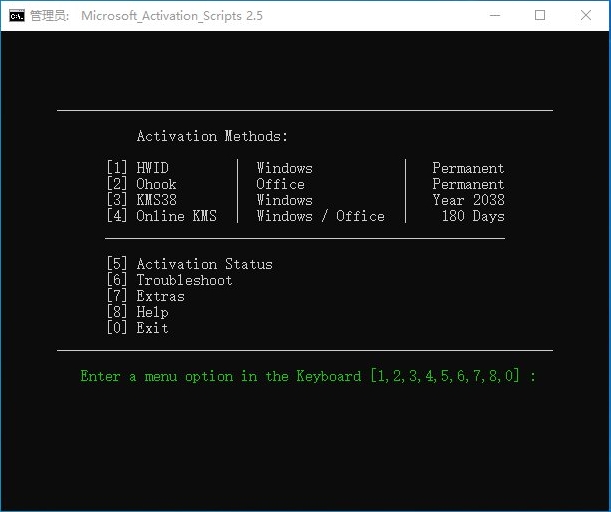Click the '[5] Activation Status' line
Screen dimensions: 611x512
(189, 264)
